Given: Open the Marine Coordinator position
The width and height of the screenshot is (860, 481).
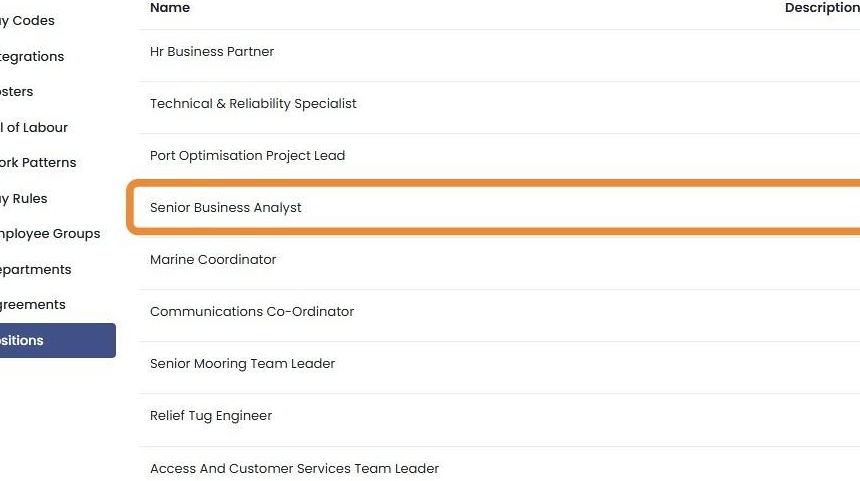Looking at the screenshot, I should (213, 260).
